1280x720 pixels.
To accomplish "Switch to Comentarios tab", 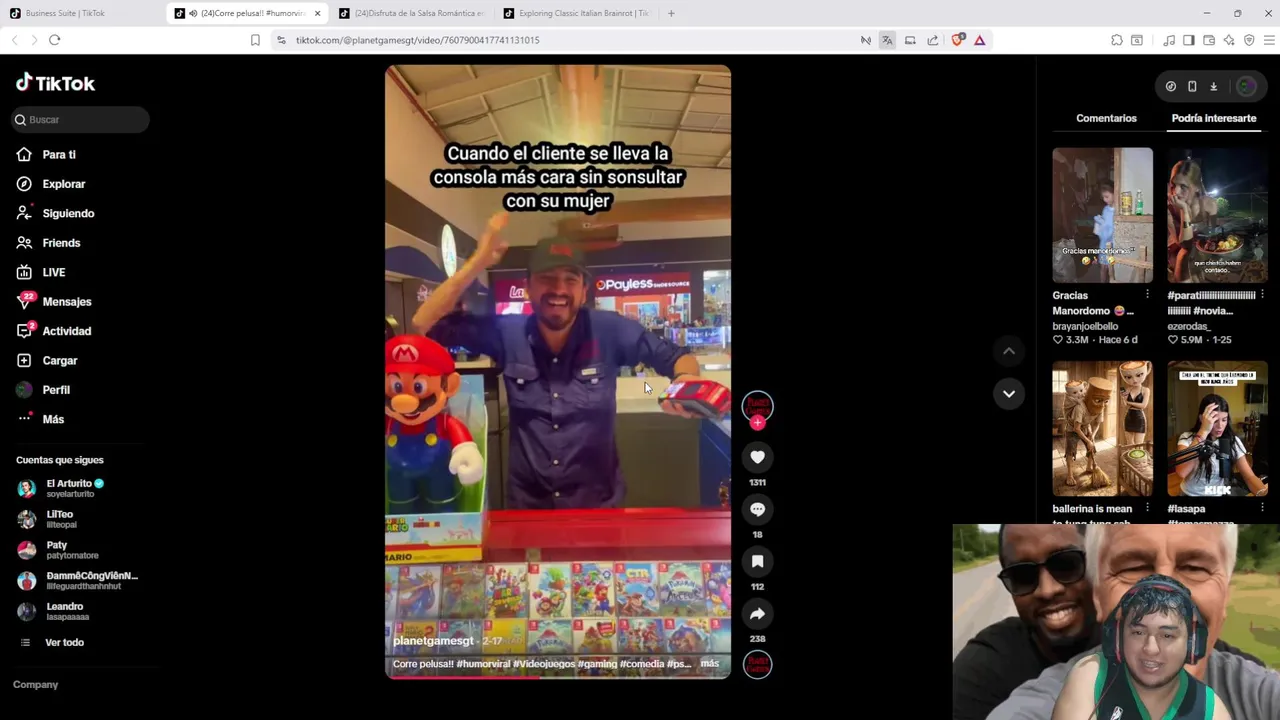I will coord(1106,118).
